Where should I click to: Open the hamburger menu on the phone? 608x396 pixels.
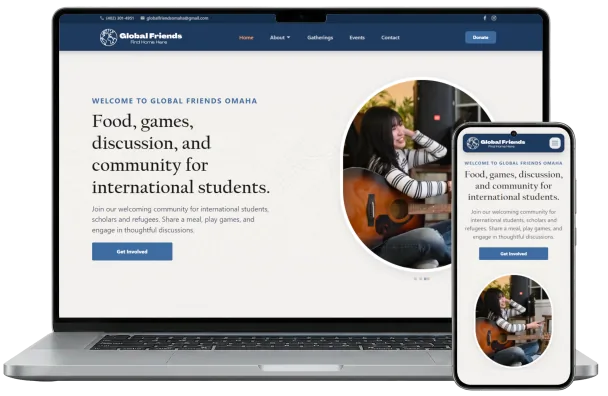[555, 143]
